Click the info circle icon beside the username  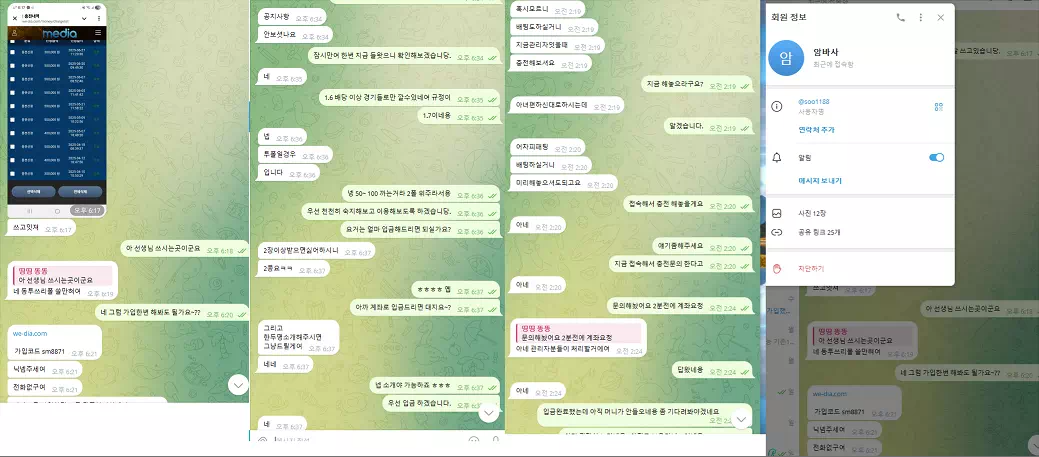(777, 107)
